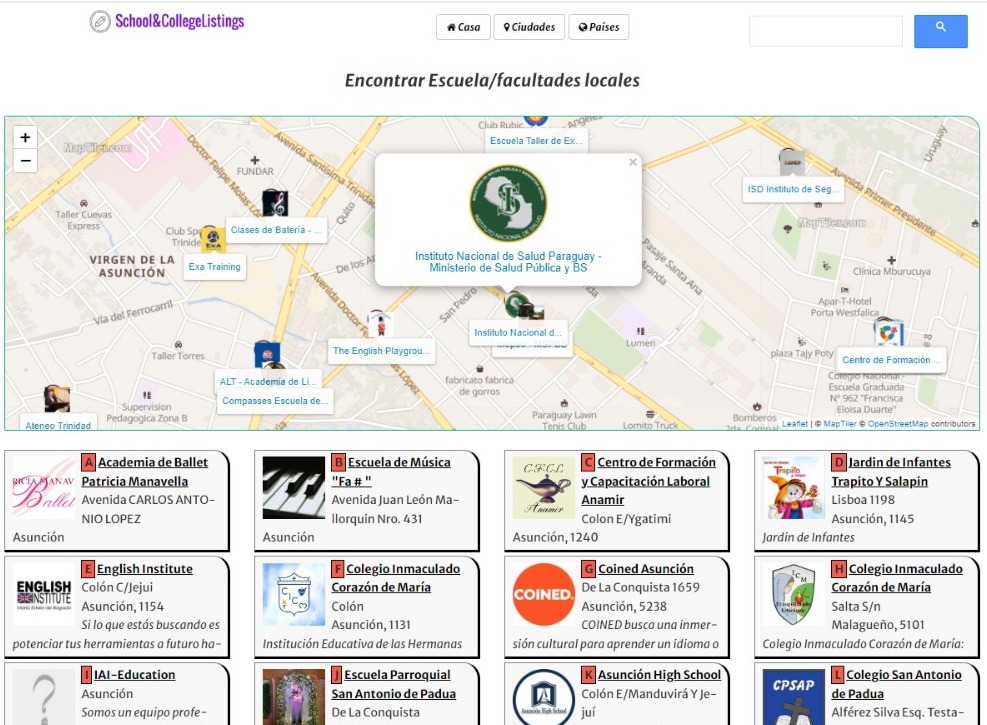The height and width of the screenshot is (725, 987).
Task: Click the CICM blue crest thumbnail
Action: tap(293, 595)
